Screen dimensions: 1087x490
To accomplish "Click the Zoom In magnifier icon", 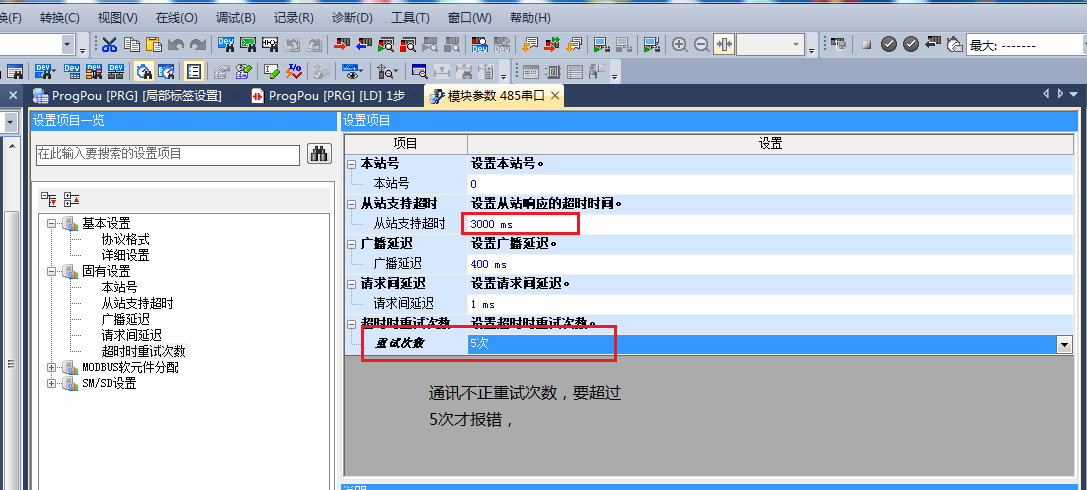I will pyautogui.click(x=680, y=44).
